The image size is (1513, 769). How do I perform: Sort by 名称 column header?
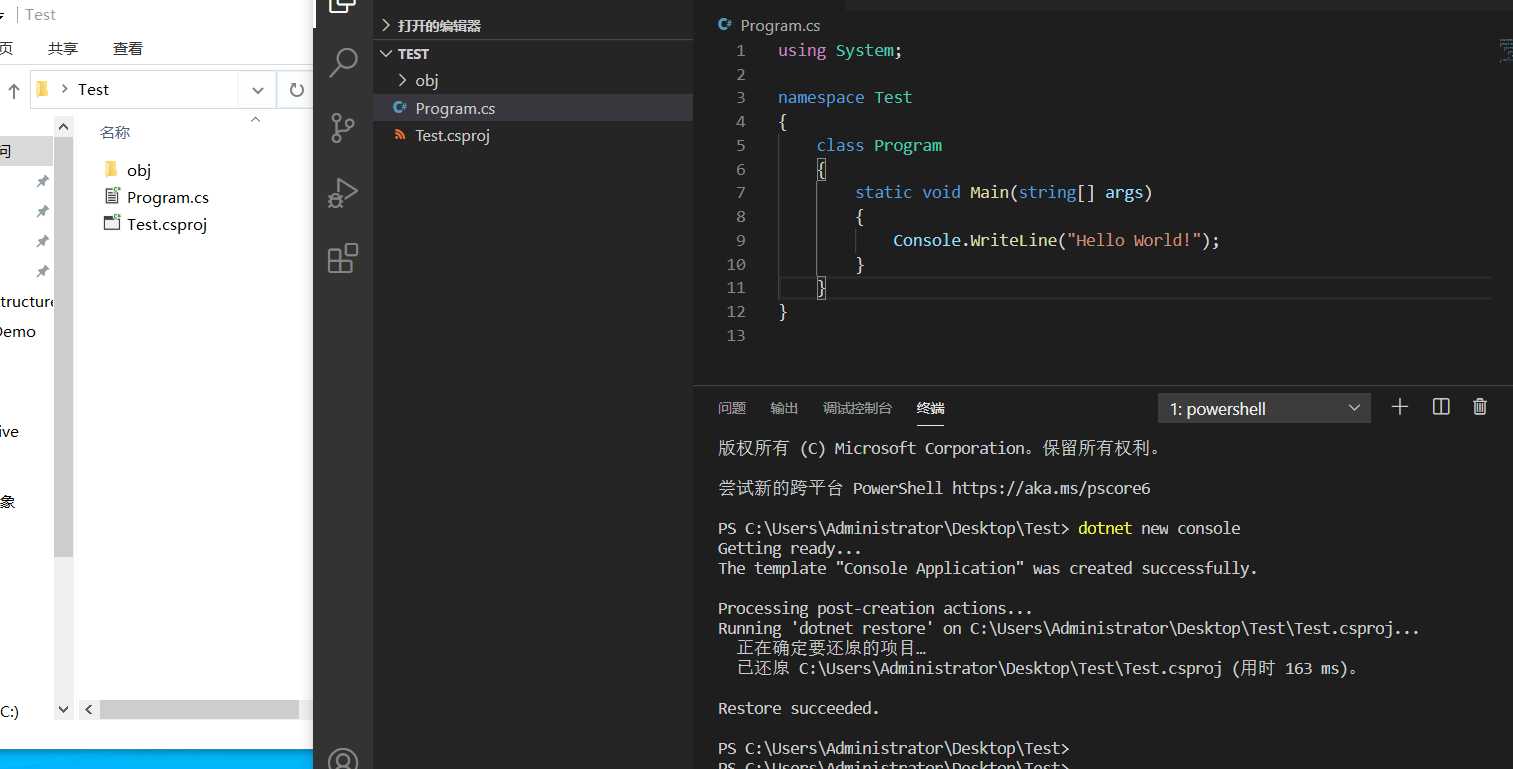coord(115,132)
